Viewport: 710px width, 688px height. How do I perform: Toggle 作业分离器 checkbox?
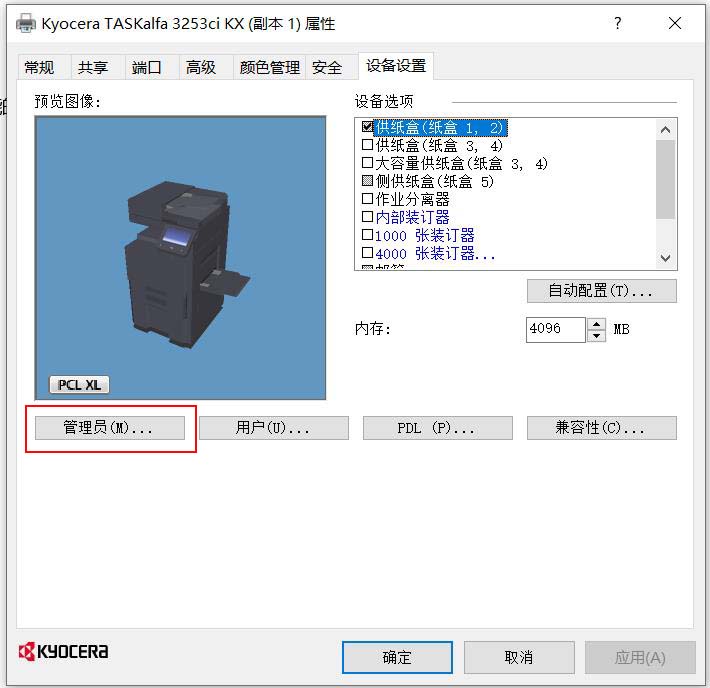coord(367,200)
